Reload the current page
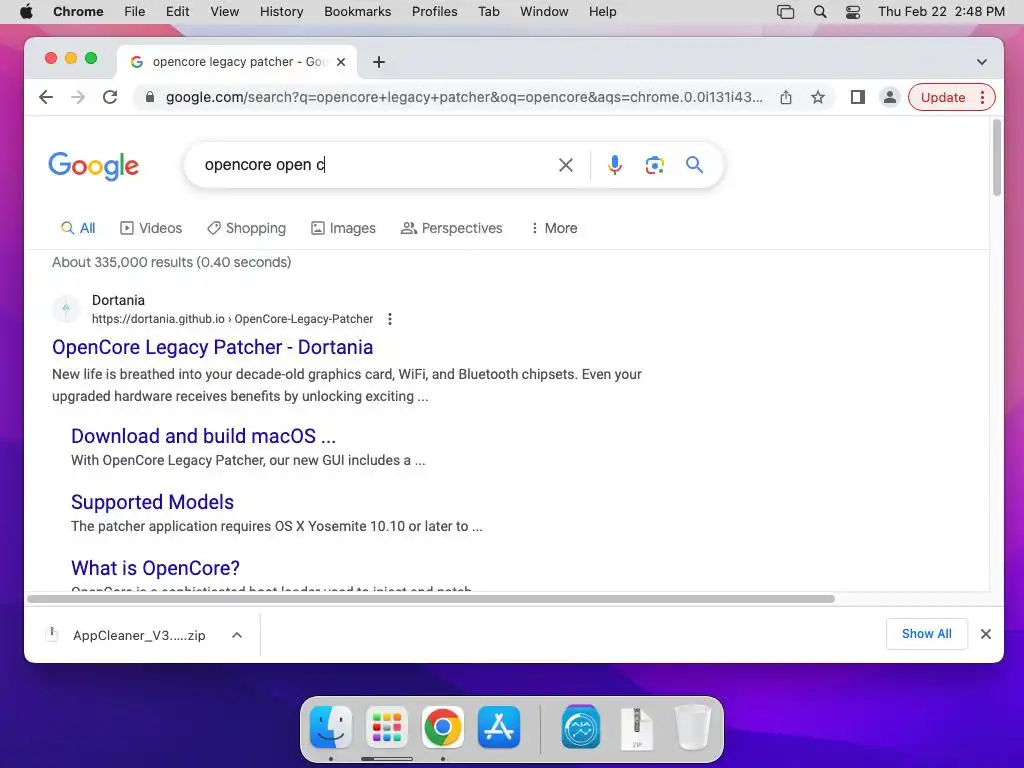 110,97
